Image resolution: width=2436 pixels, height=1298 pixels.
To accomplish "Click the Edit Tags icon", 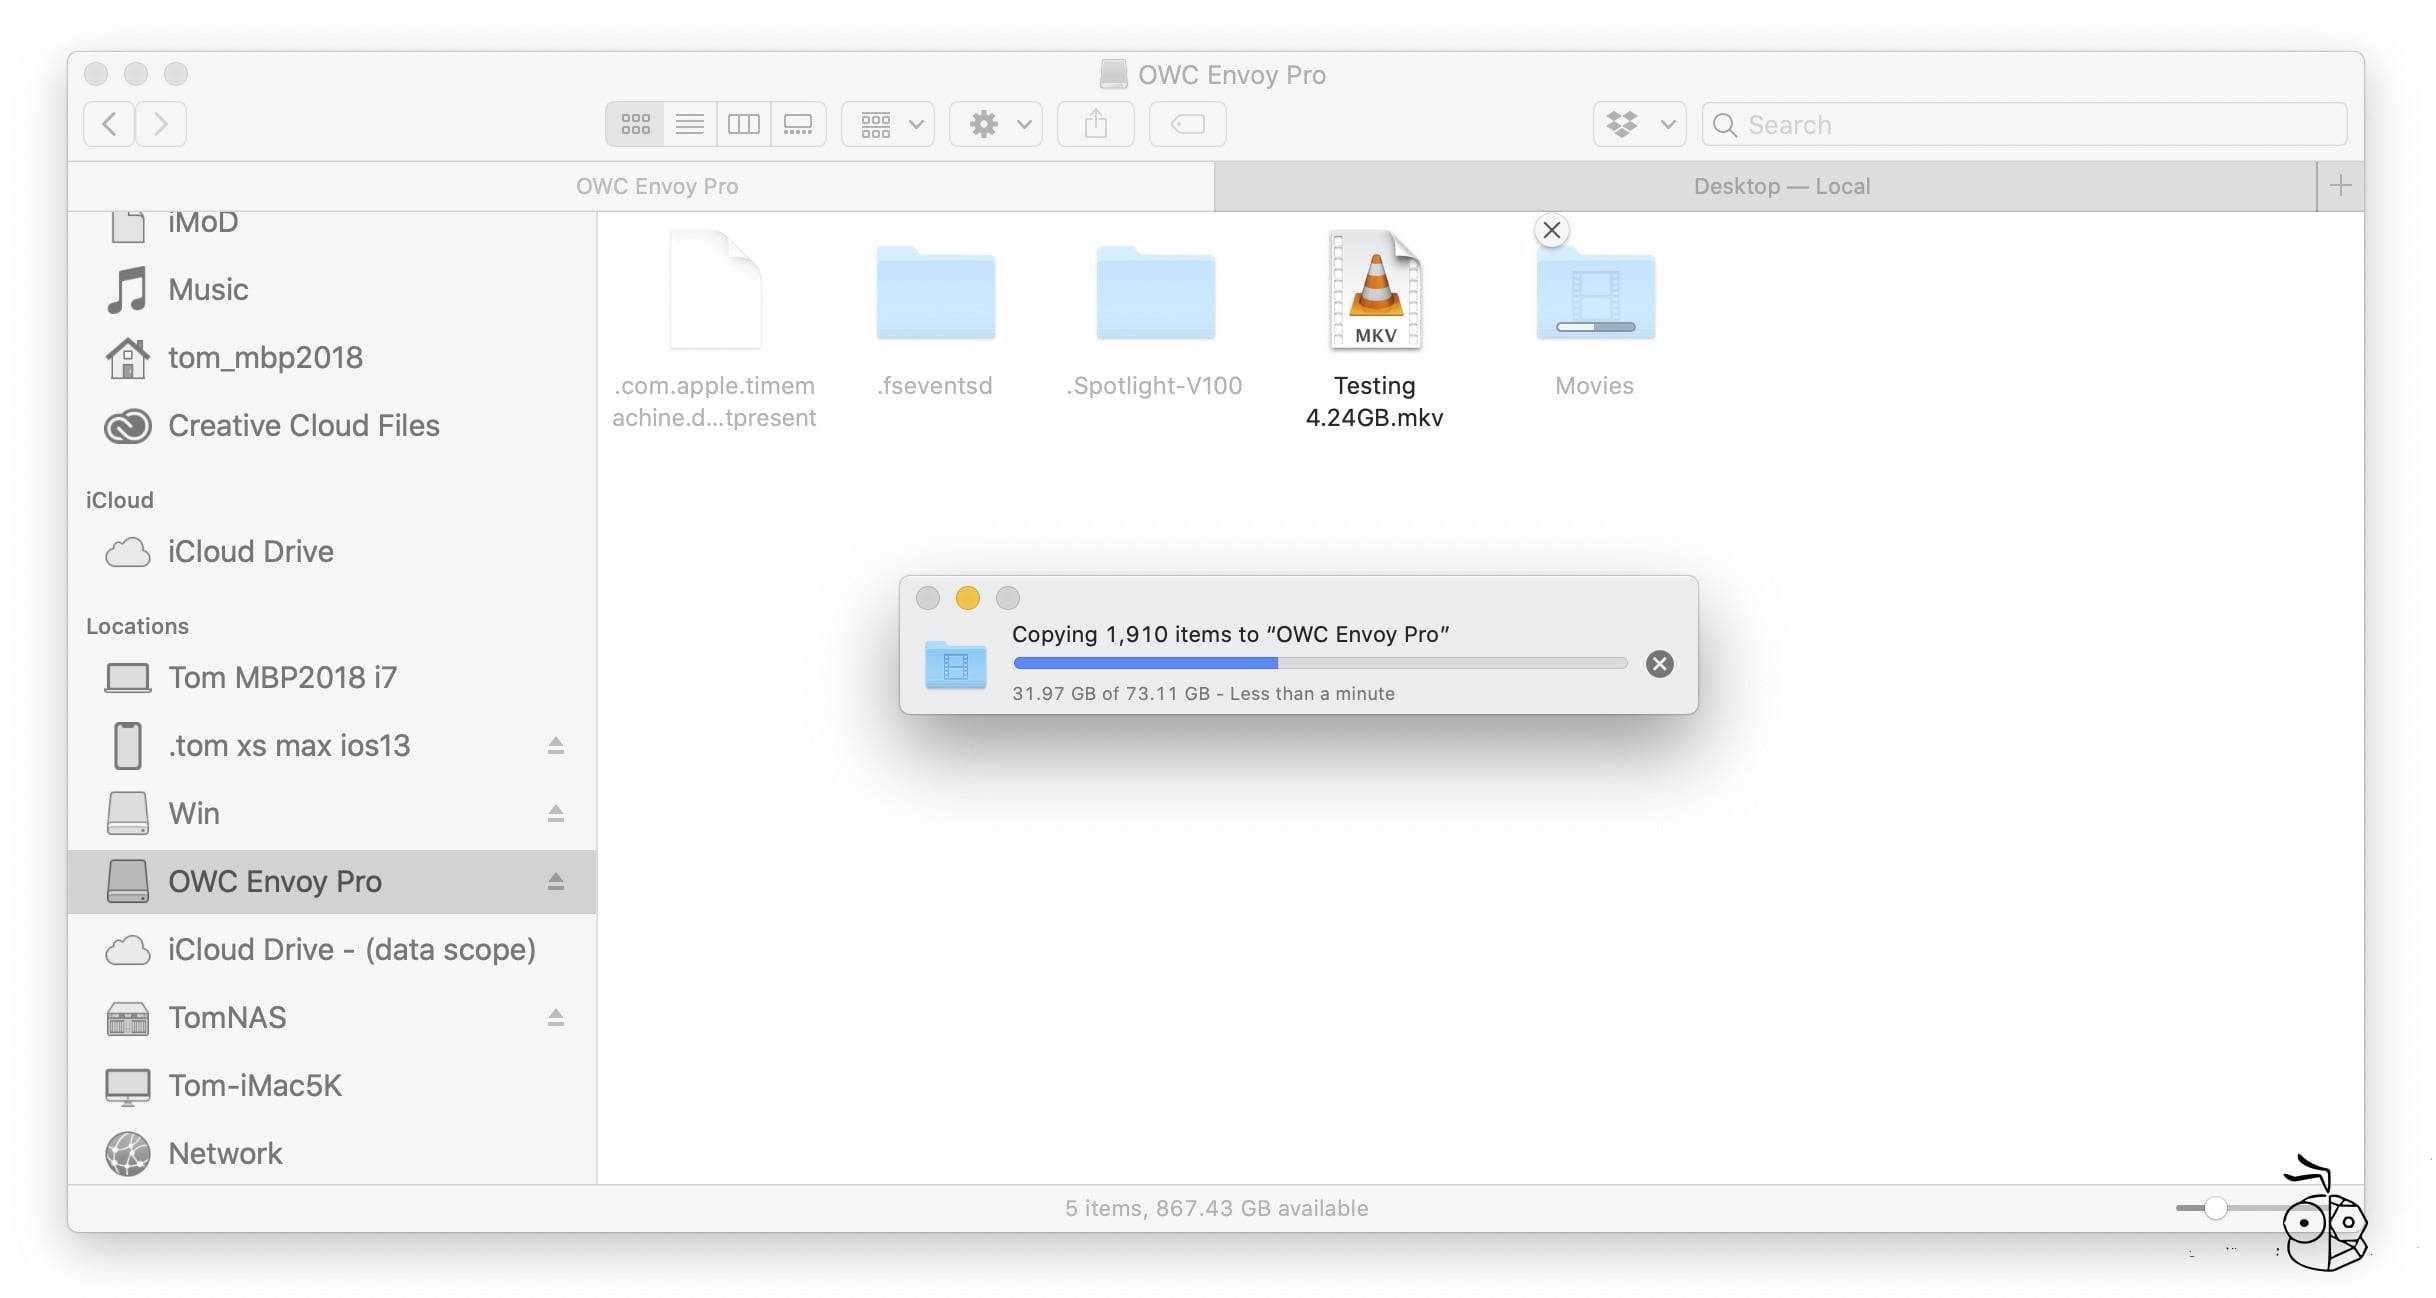I will 1187,123.
